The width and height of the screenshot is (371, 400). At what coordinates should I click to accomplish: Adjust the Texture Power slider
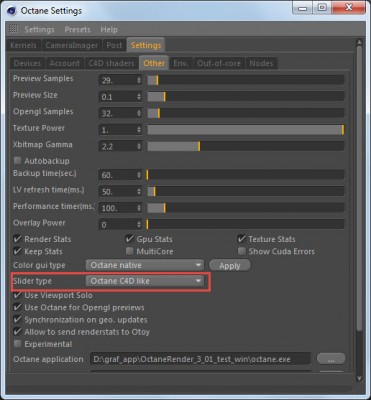(246, 130)
